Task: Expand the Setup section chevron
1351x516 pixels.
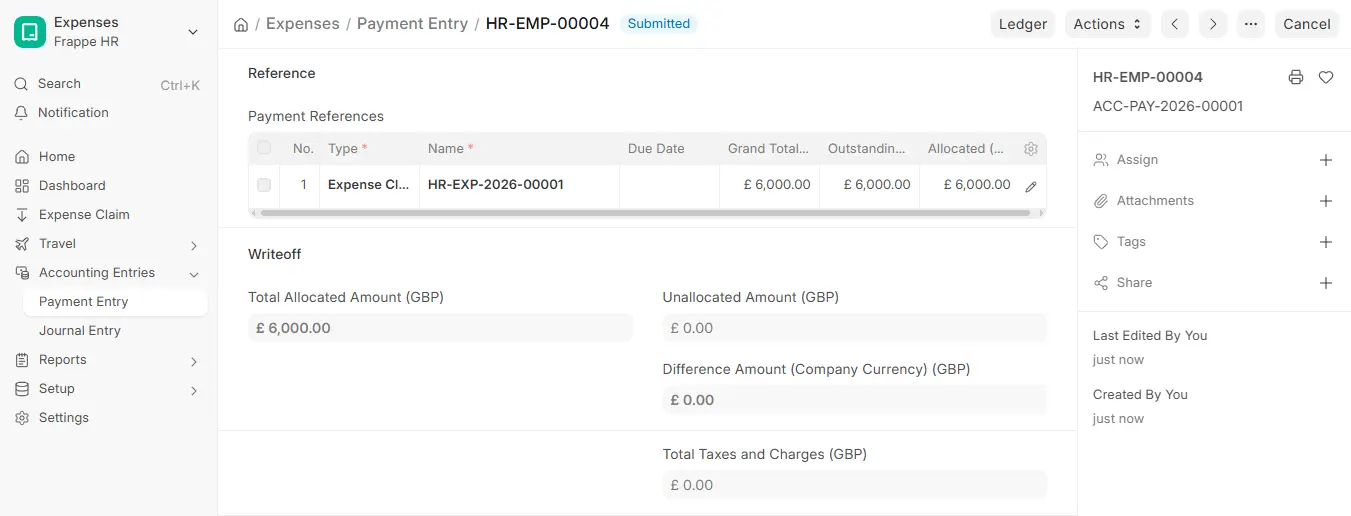Action: pyautogui.click(x=194, y=390)
